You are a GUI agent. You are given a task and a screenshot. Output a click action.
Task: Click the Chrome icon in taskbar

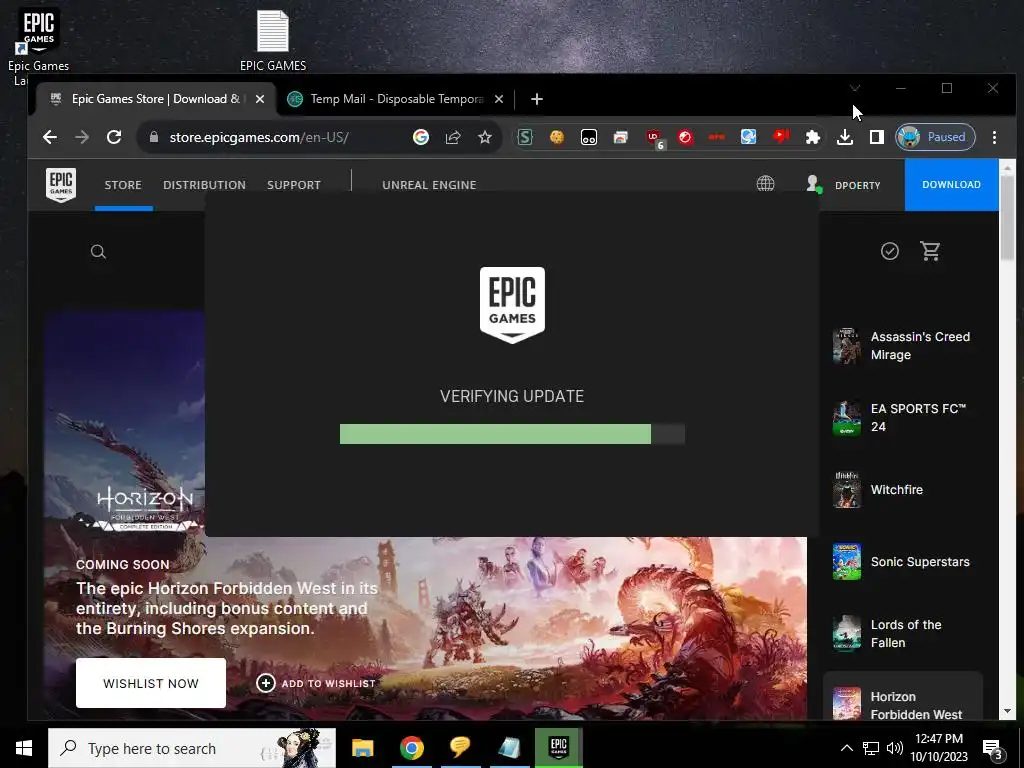[x=411, y=748]
